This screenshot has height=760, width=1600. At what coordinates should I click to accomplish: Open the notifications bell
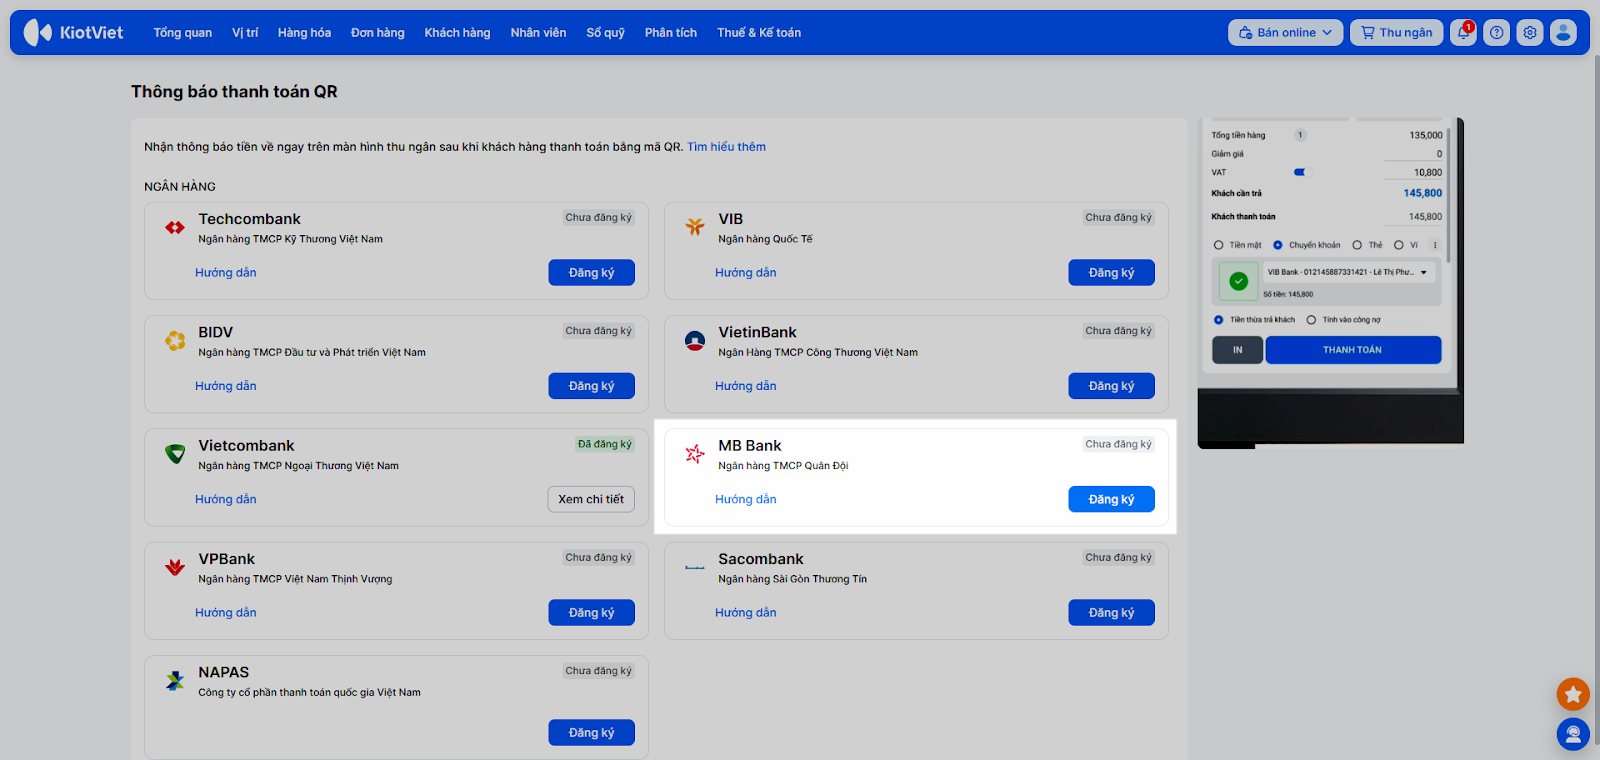pos(1463,33)
